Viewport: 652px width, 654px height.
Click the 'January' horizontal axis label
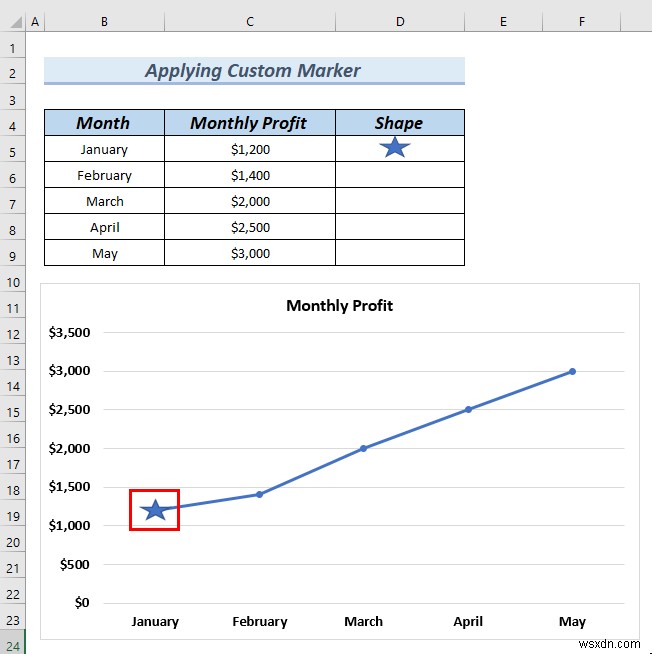click(155, 621)
